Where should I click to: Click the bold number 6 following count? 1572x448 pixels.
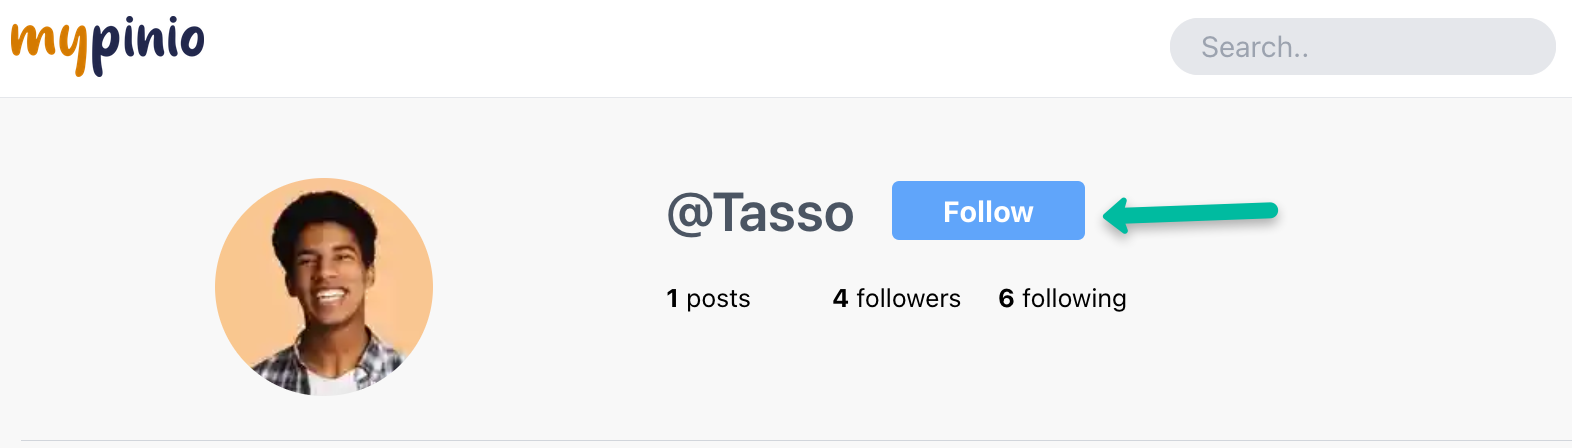pyautogui.click(x=1006, y=298)
